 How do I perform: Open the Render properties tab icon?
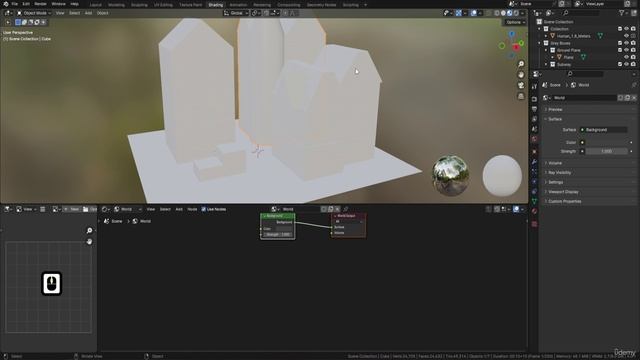pyautogui.click(x=534, y=99)
